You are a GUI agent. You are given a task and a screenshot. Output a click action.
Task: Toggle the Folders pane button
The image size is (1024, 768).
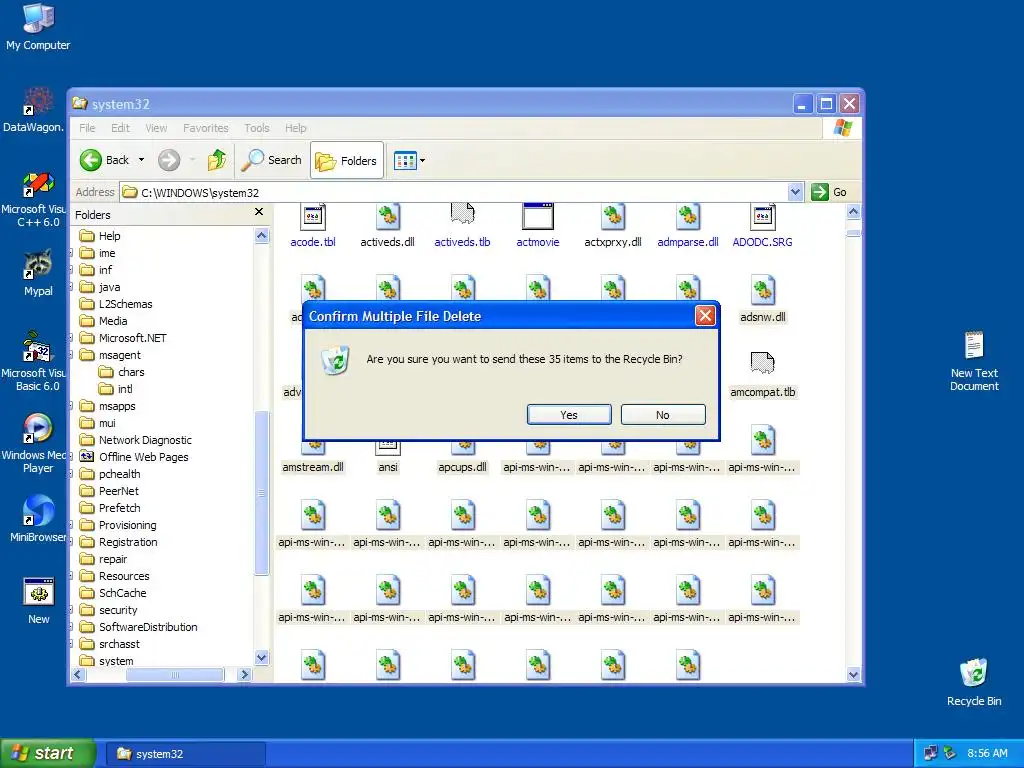pos(347,160)
